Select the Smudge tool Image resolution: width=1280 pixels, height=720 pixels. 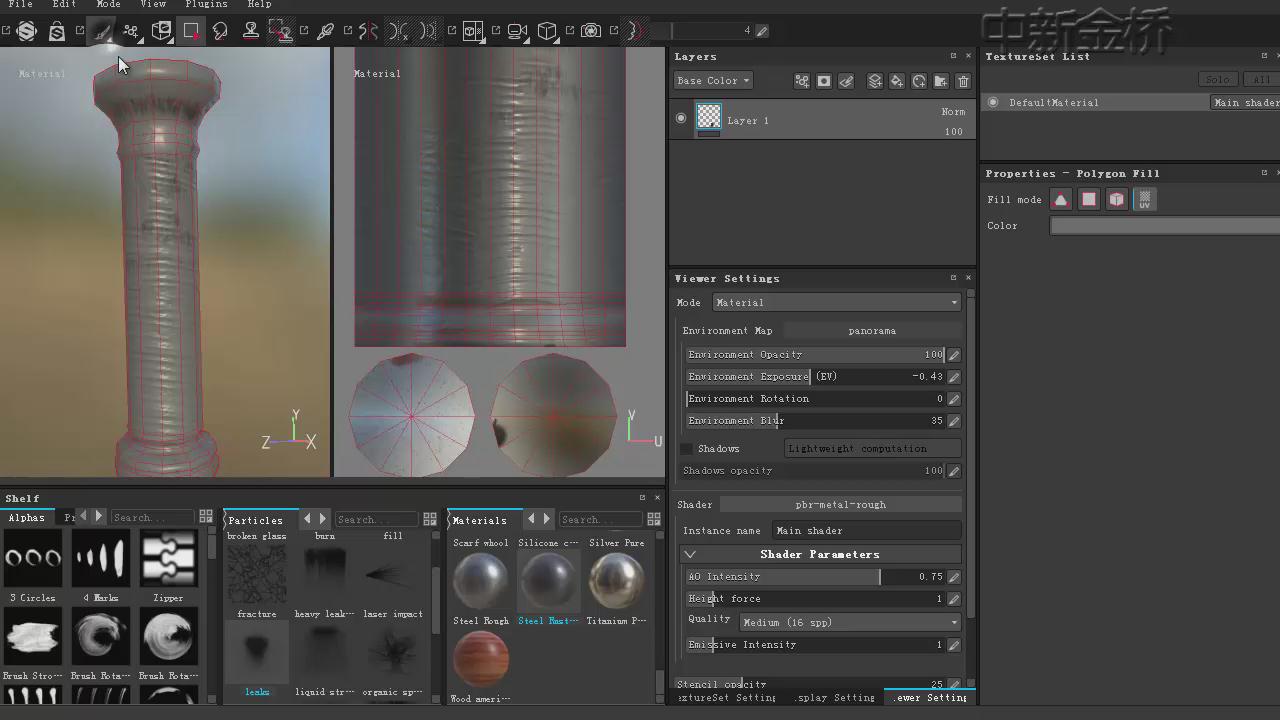[x=221, y=31]
